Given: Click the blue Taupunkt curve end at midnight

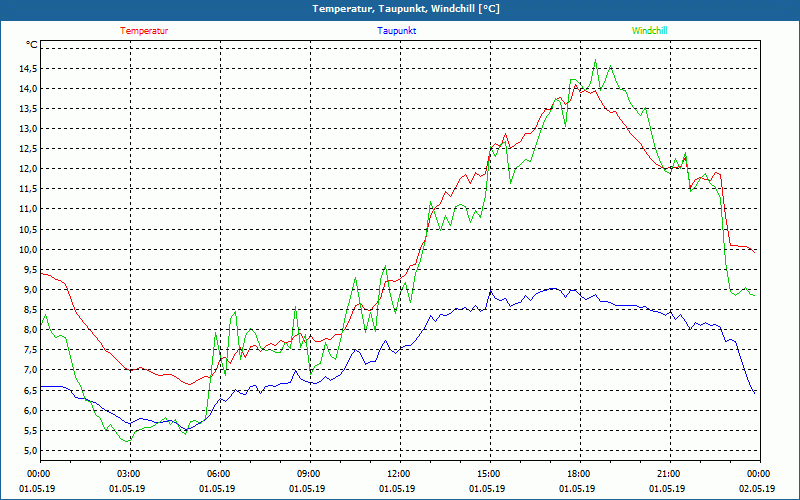Looking at the screenshot, I should point(755,393).
